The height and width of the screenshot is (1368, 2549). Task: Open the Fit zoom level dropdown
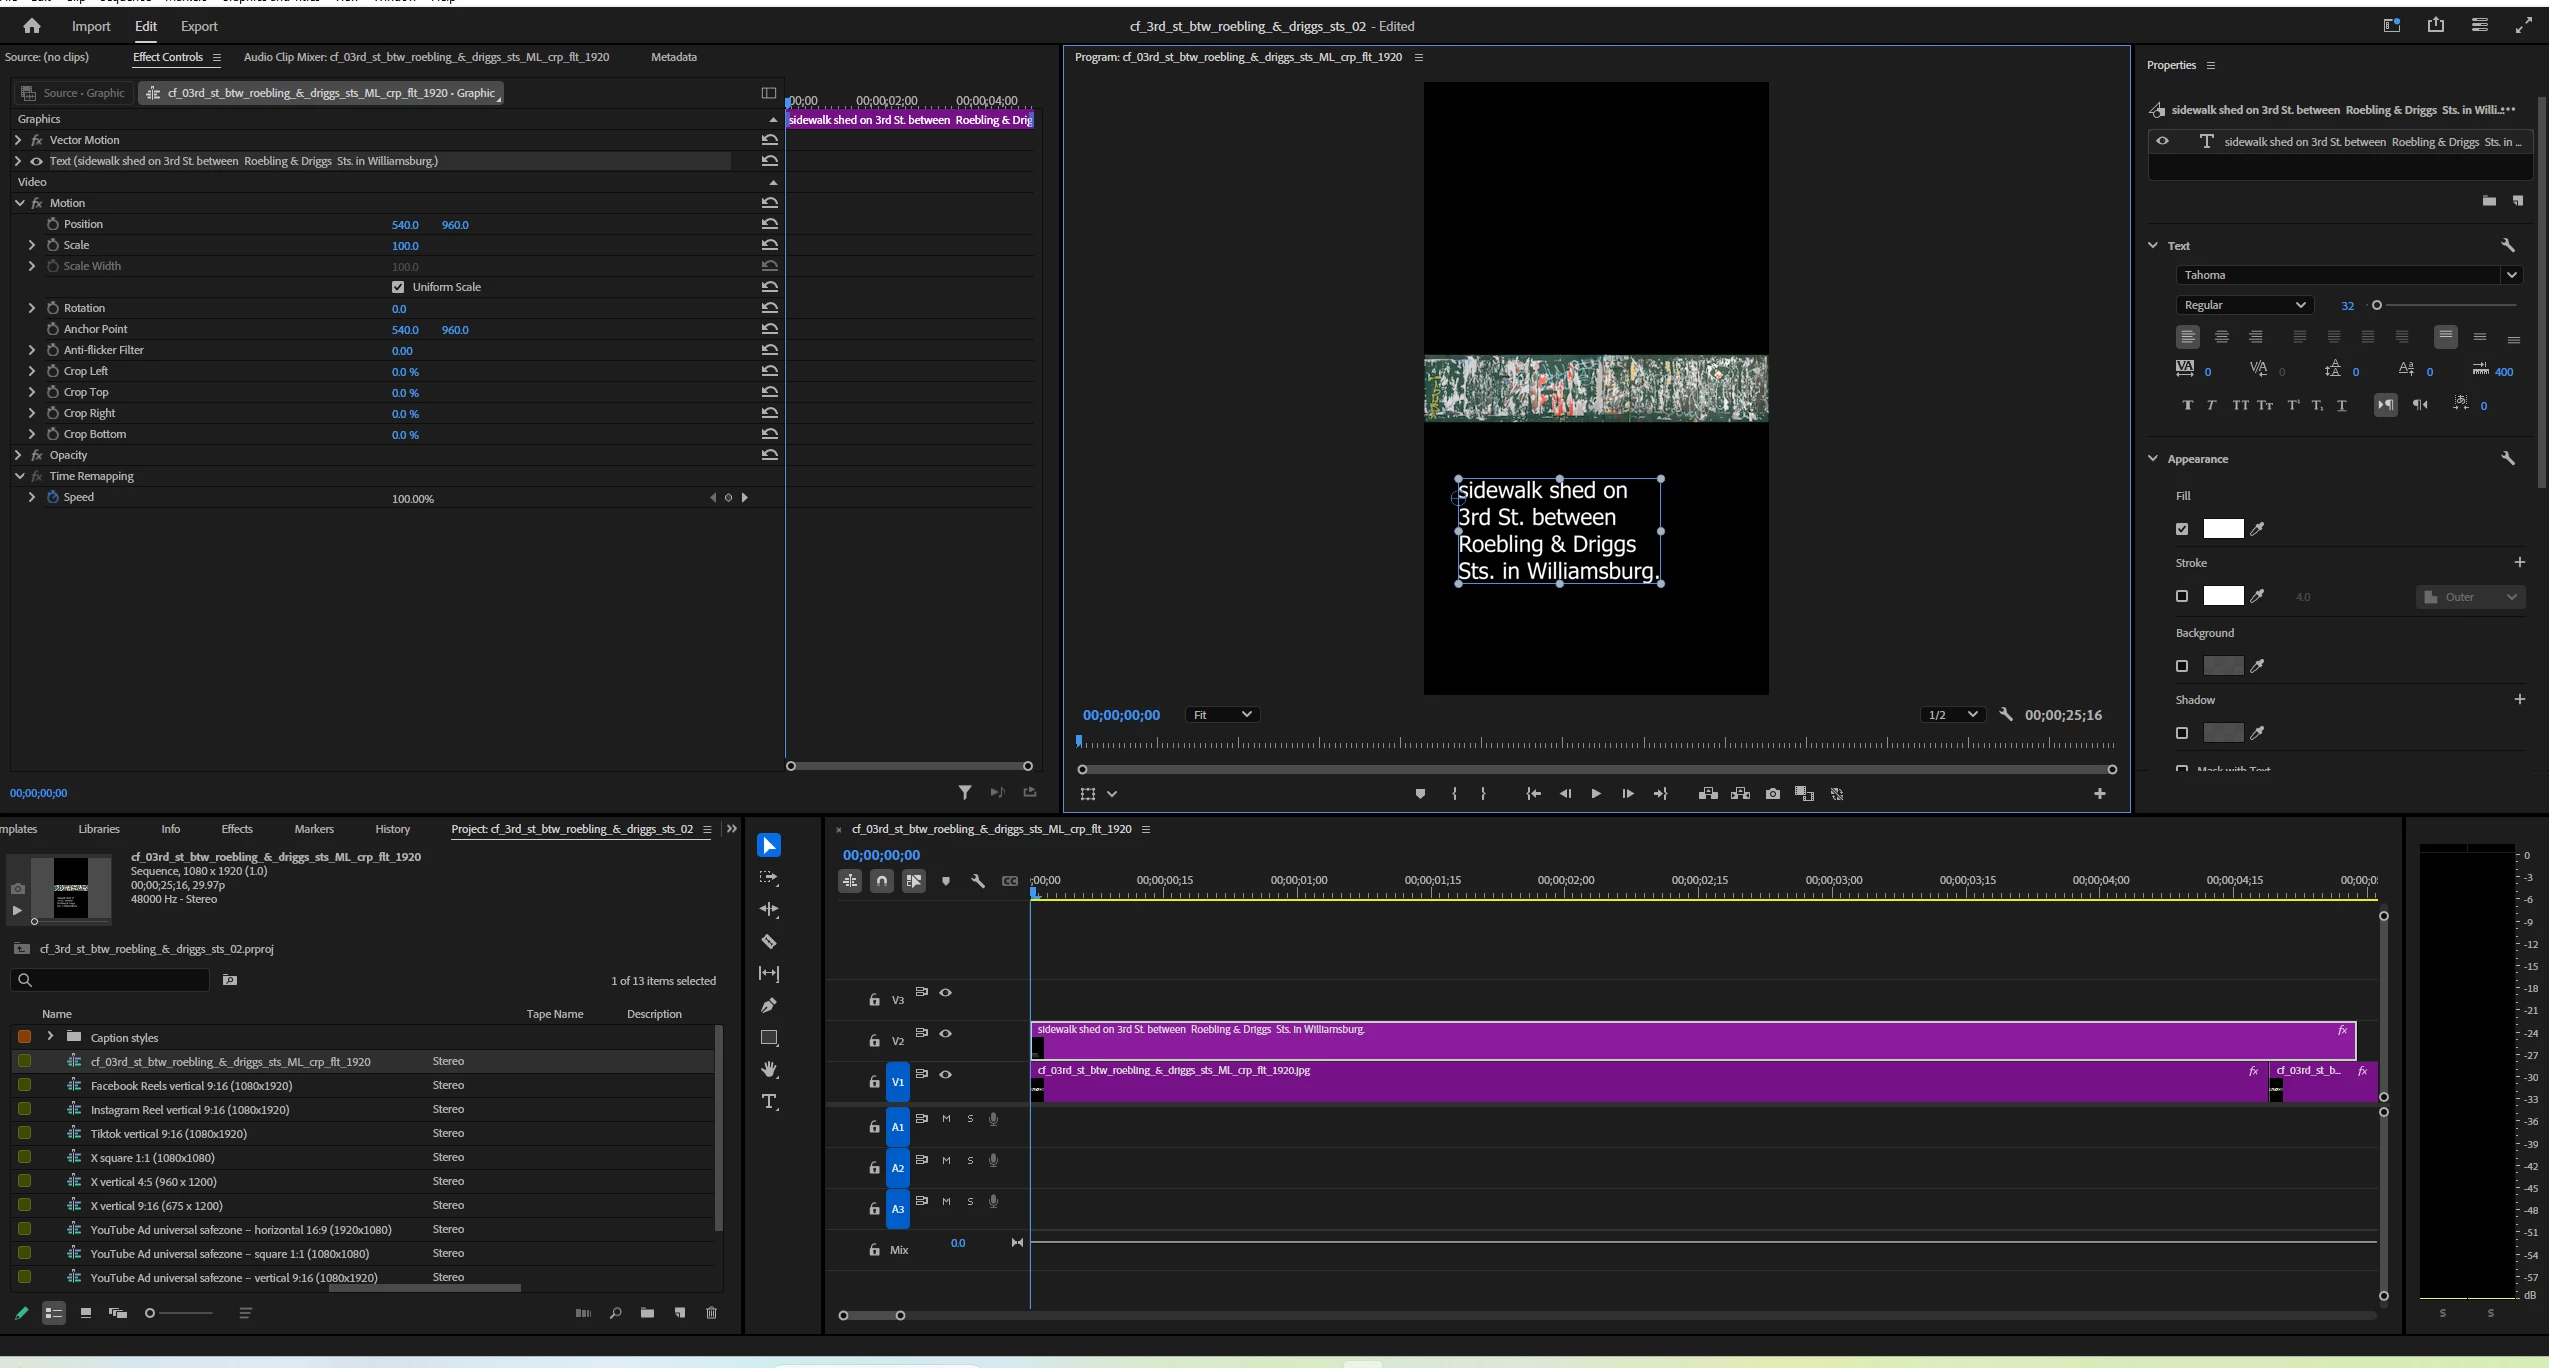click(1221, 715)
